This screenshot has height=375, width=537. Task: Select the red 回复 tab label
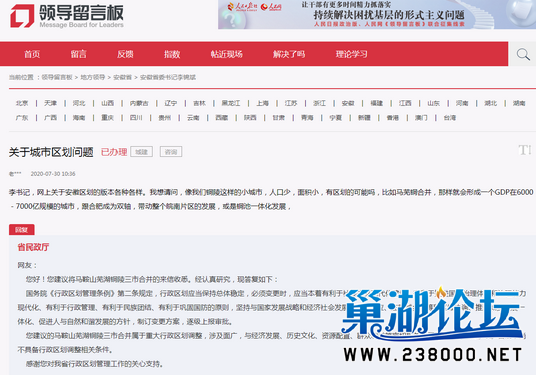[x=22, y=230]
